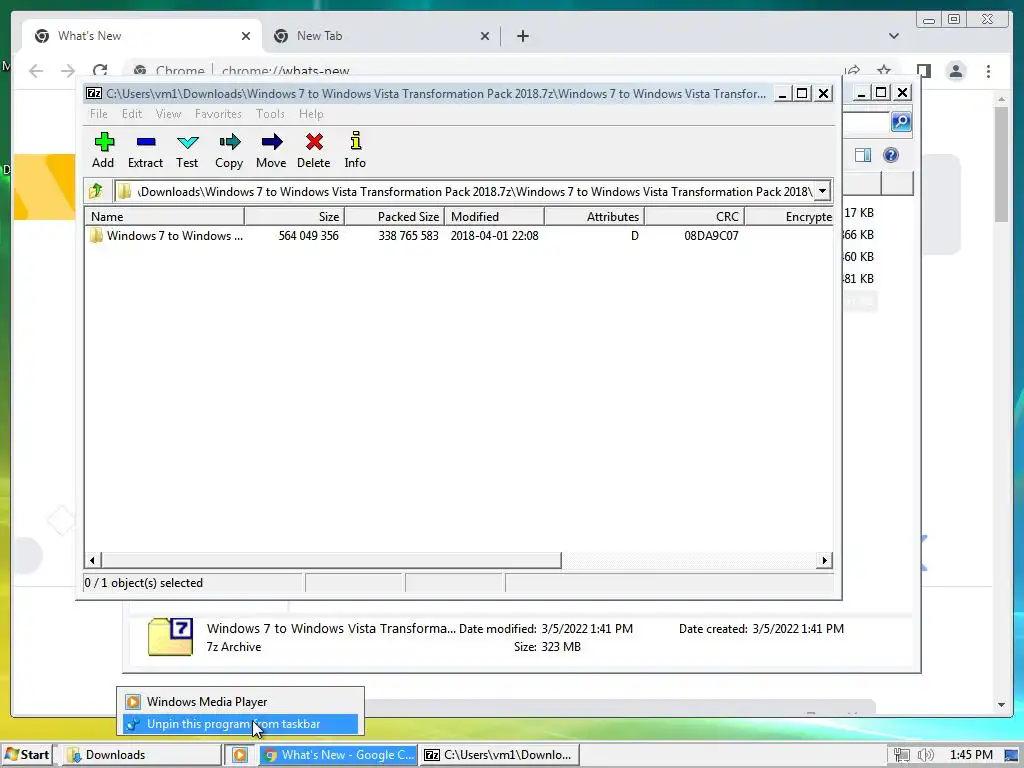Sort by the Name column header
This screenshot has height=768, width=1024.
[x=165, y=216]
